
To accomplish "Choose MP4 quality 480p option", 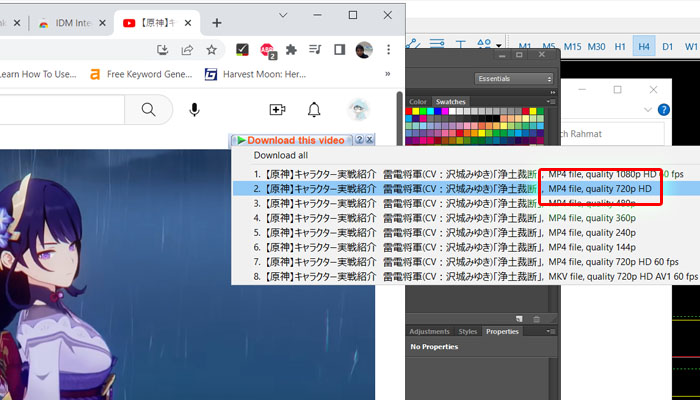I will 466,204.
